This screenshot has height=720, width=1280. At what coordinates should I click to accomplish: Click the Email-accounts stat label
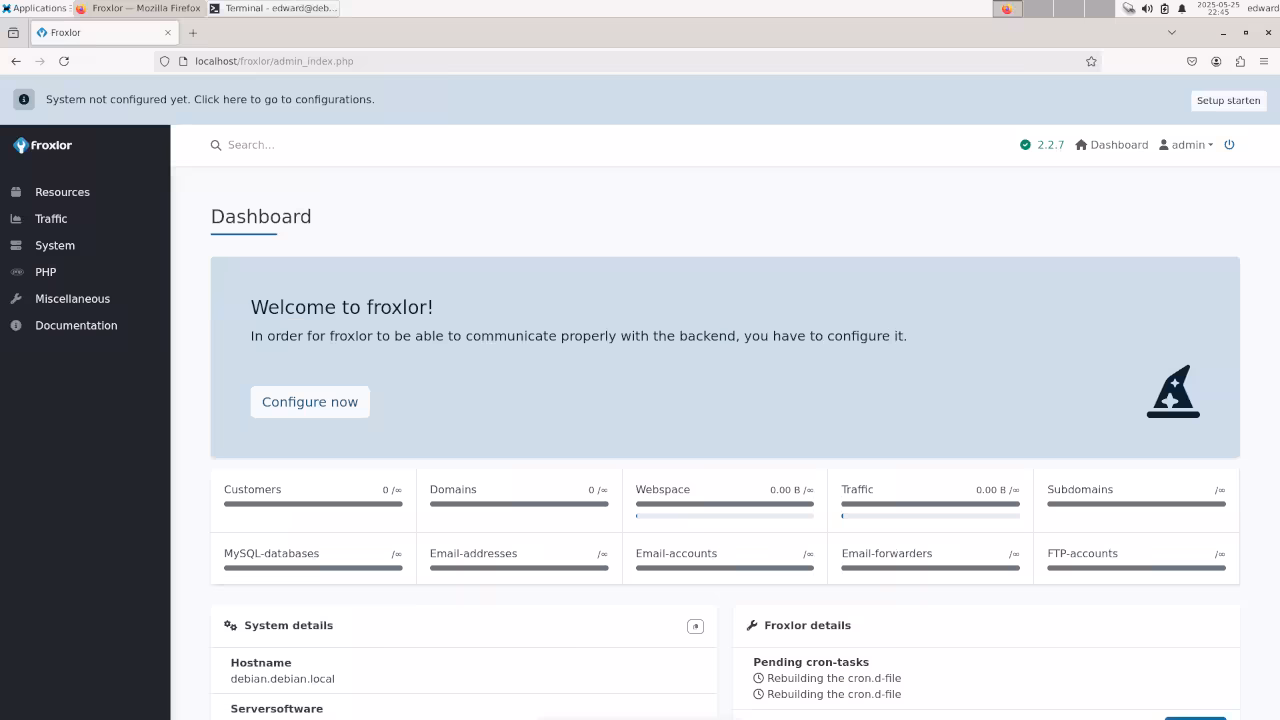(676, 554)
